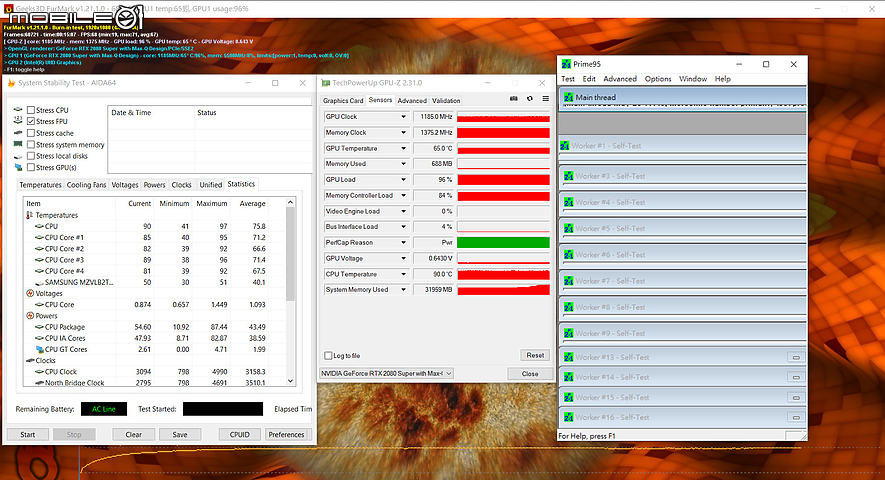The height and width of the screenshot is (480, 885).
Task: Enable the Stress CPU checkbox
Action: (31, 110)
